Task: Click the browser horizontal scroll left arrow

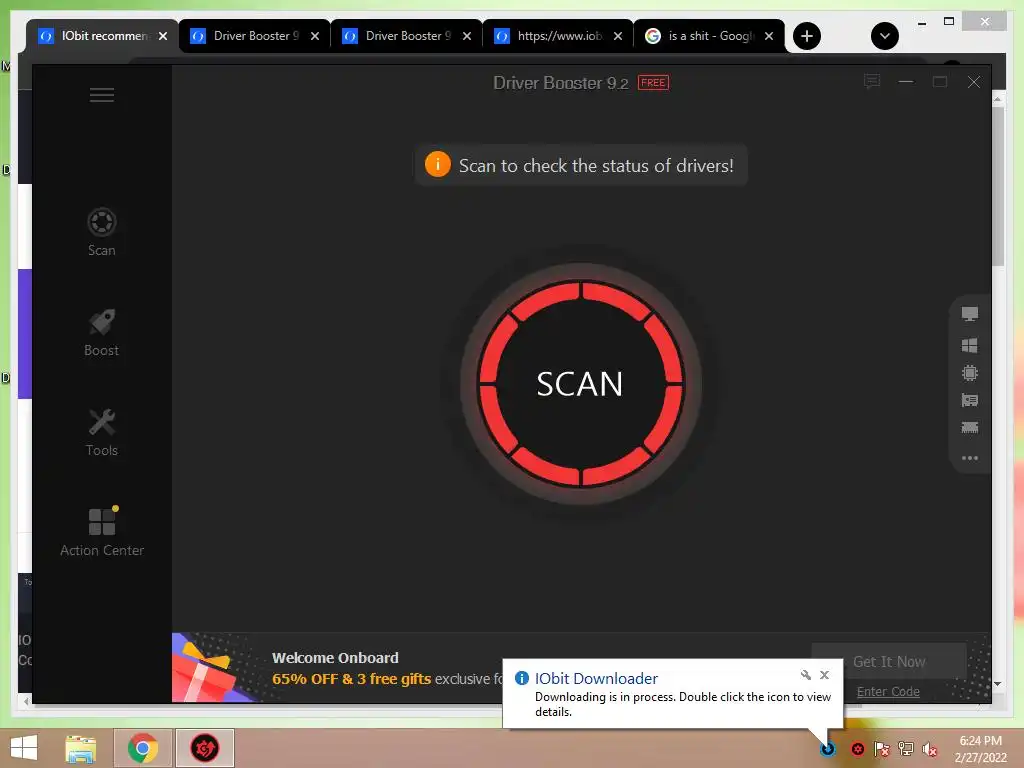Action: 25,701
